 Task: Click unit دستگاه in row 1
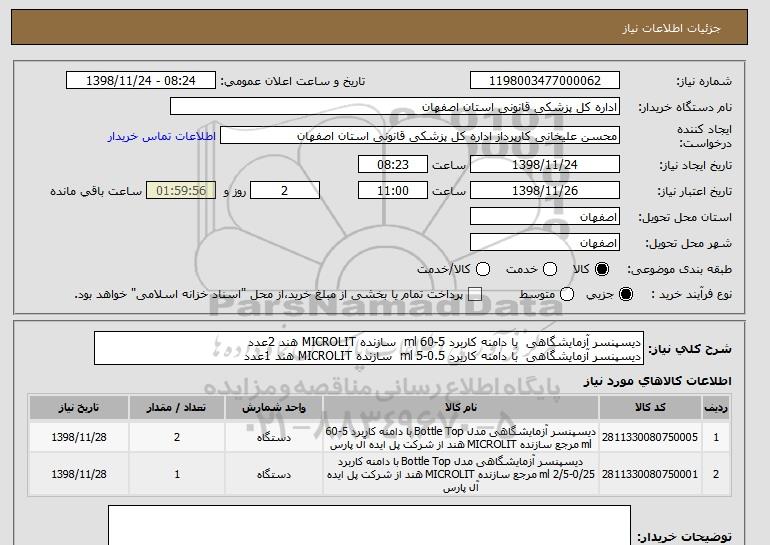(274, 437)
